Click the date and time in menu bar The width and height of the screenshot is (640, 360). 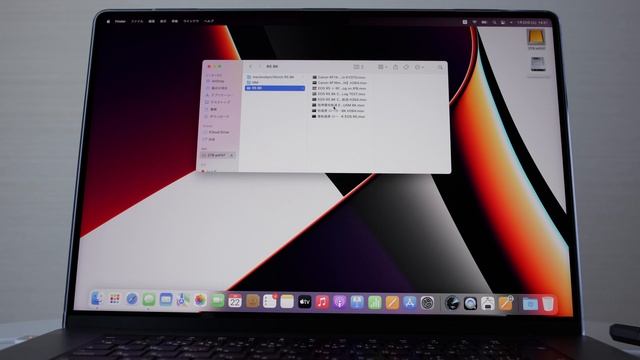pos(532,22)
